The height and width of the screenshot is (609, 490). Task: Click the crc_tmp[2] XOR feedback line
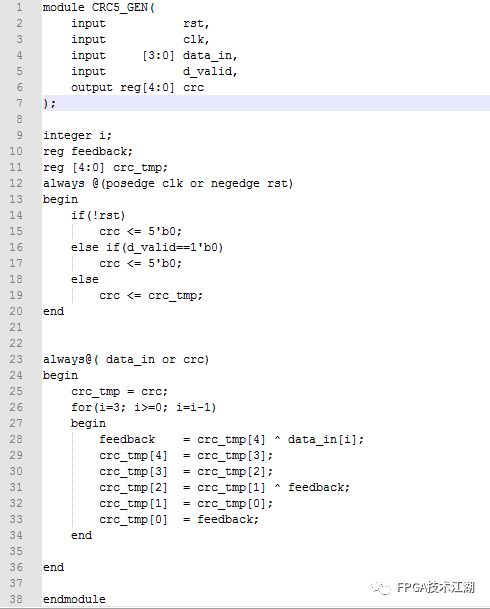click(224, 487)
